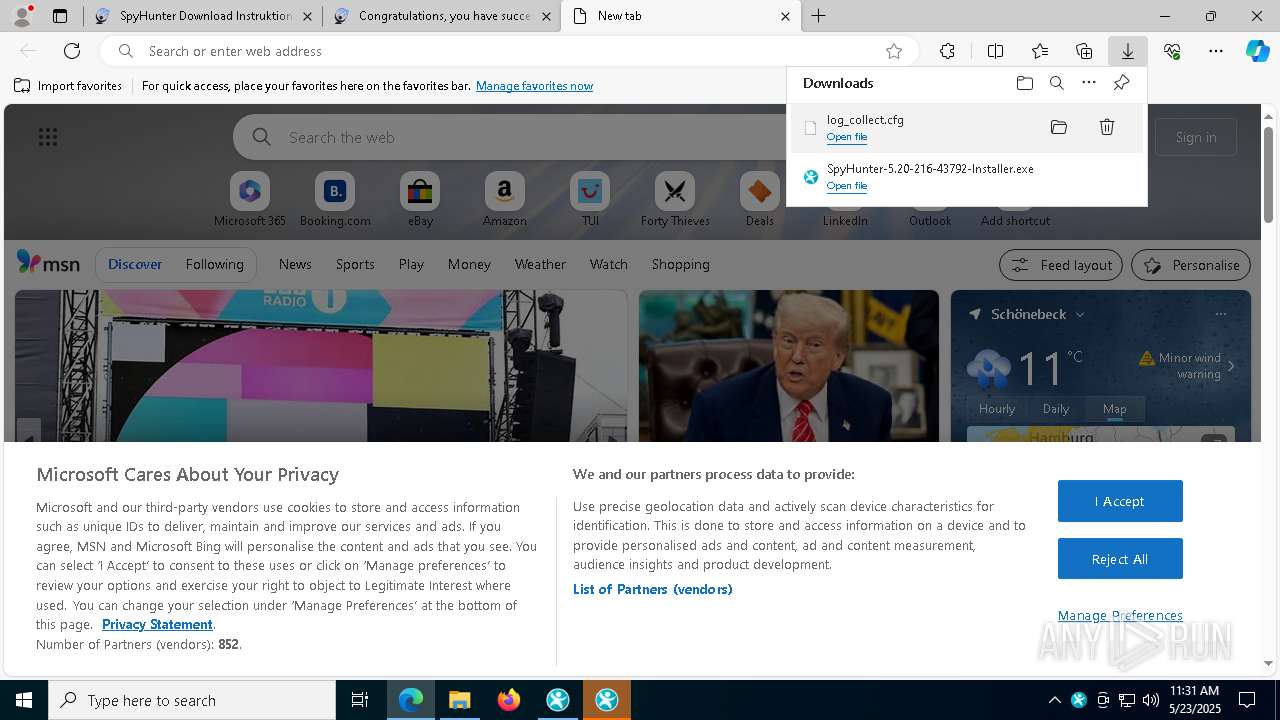Open weather card more options ellipsis

click(x=1220, y=314)
